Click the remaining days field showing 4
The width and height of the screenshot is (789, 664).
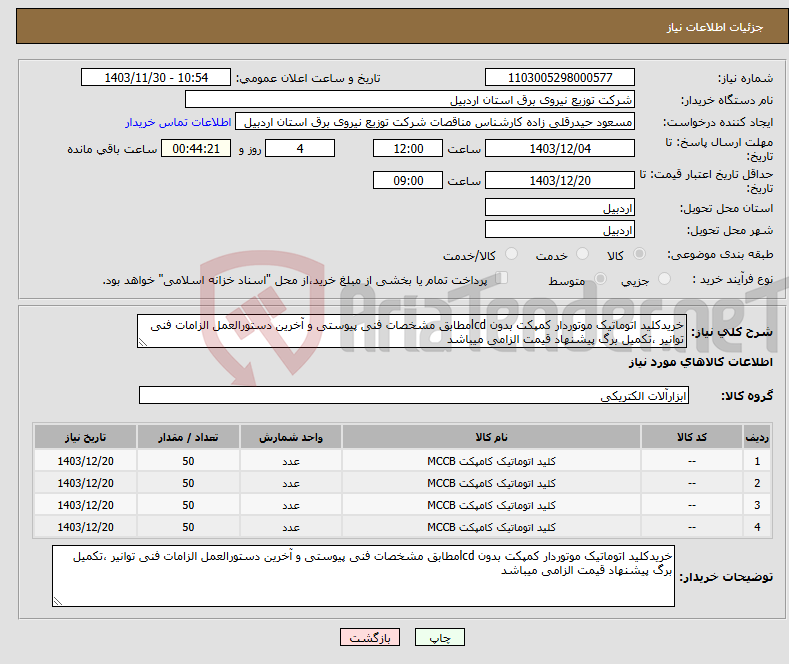click(300, 148)
